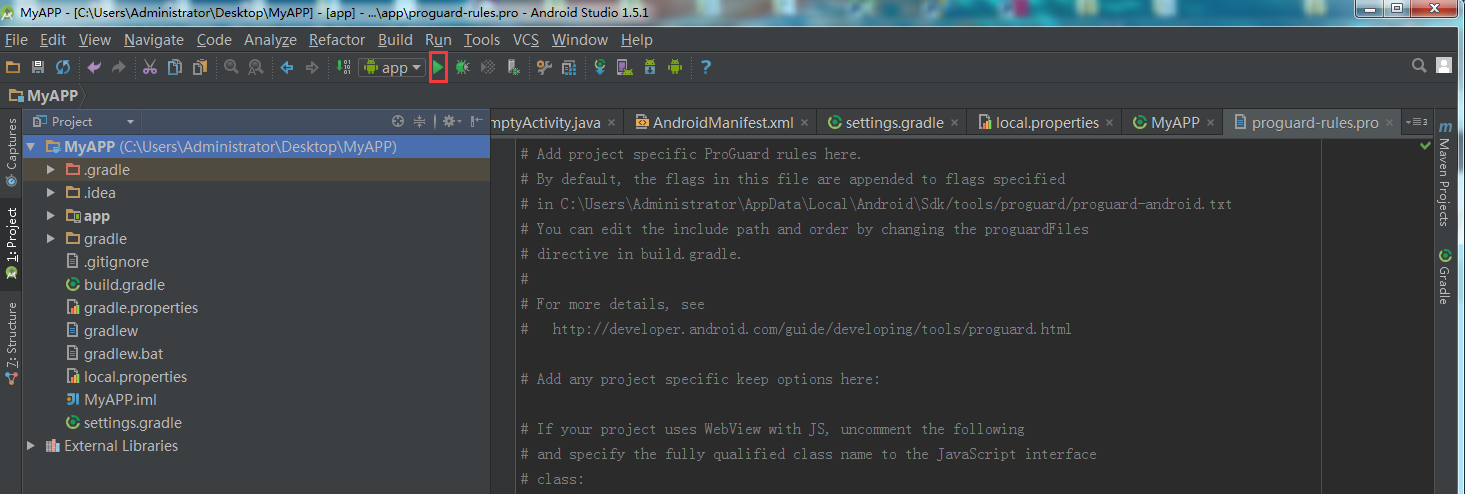The image size is (1465, 494).
Task: Toggle the Gradle side panel
Action: point(1445,277)
